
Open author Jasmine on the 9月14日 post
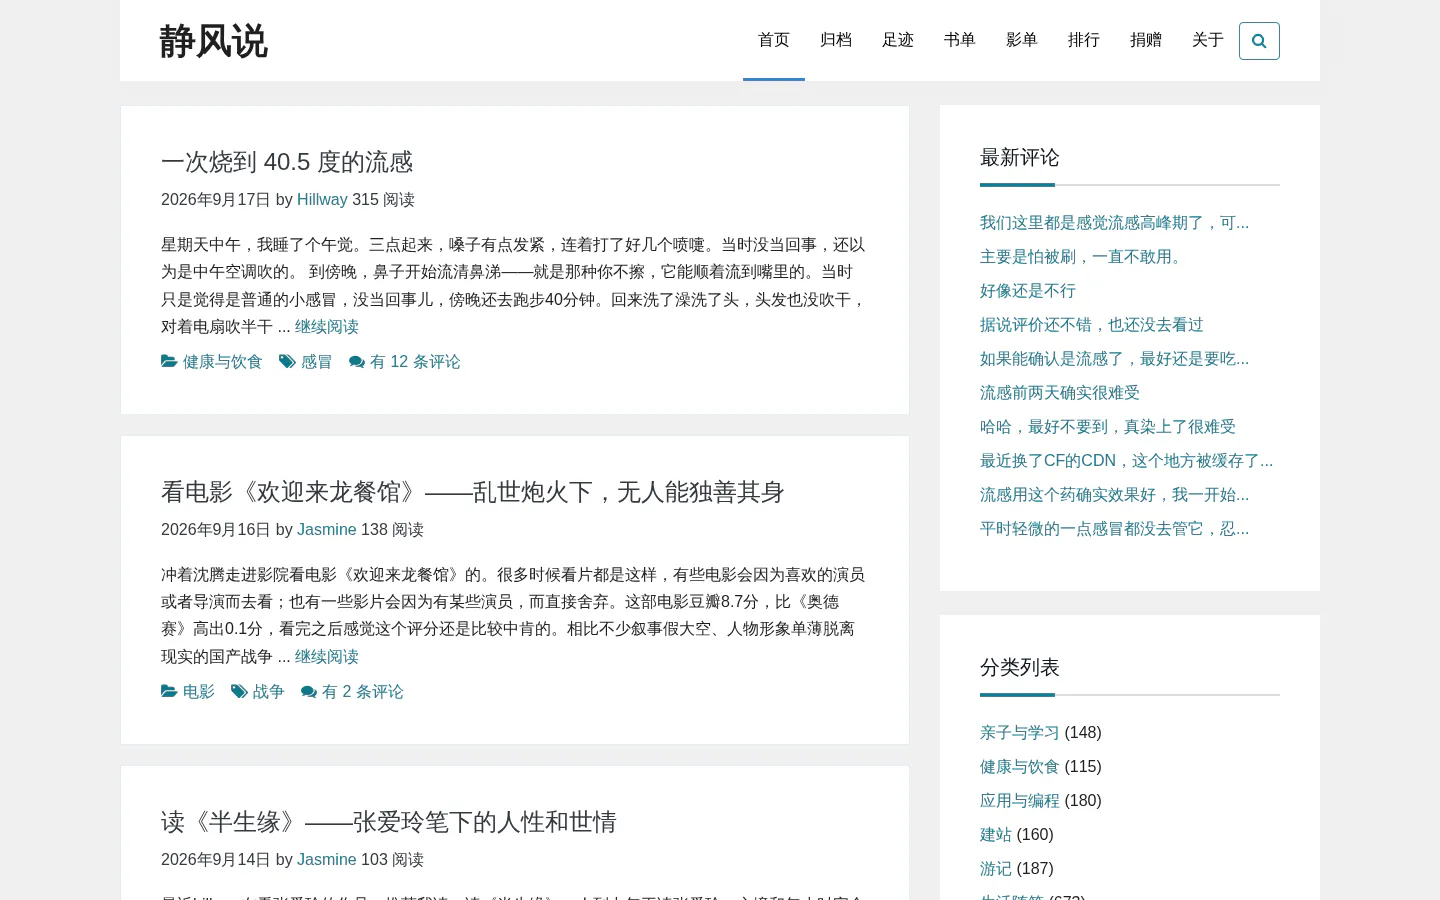click(x=327, y=860)
